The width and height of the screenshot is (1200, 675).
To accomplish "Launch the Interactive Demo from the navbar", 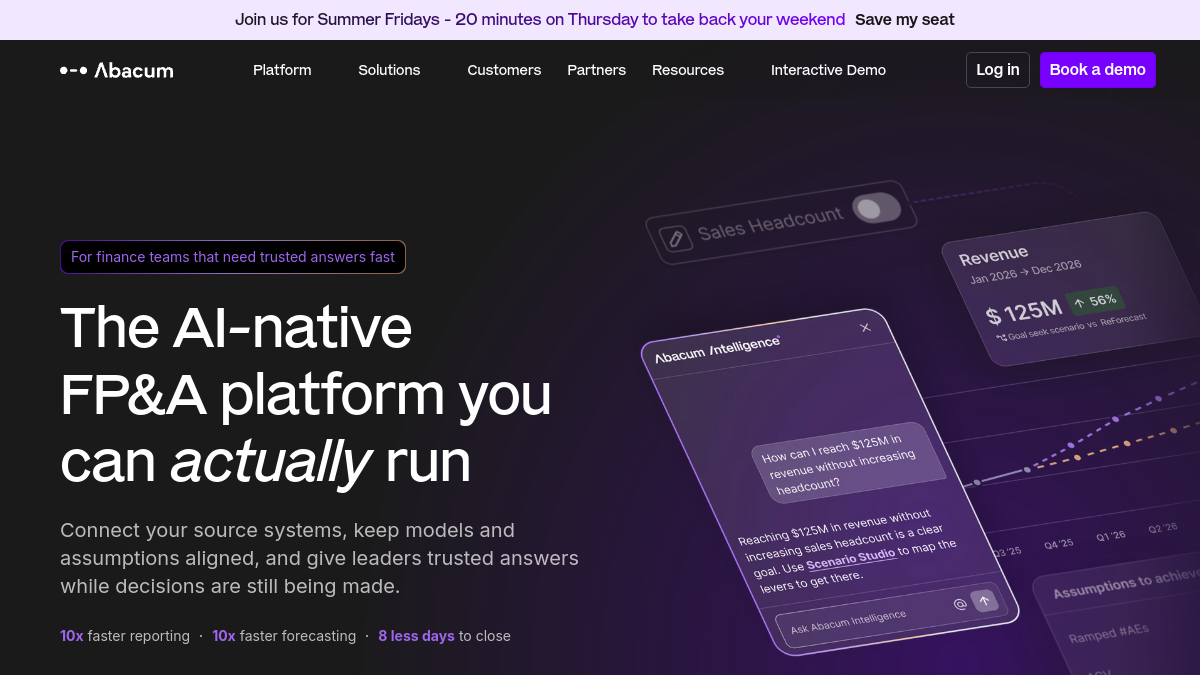I will [828, 70].
